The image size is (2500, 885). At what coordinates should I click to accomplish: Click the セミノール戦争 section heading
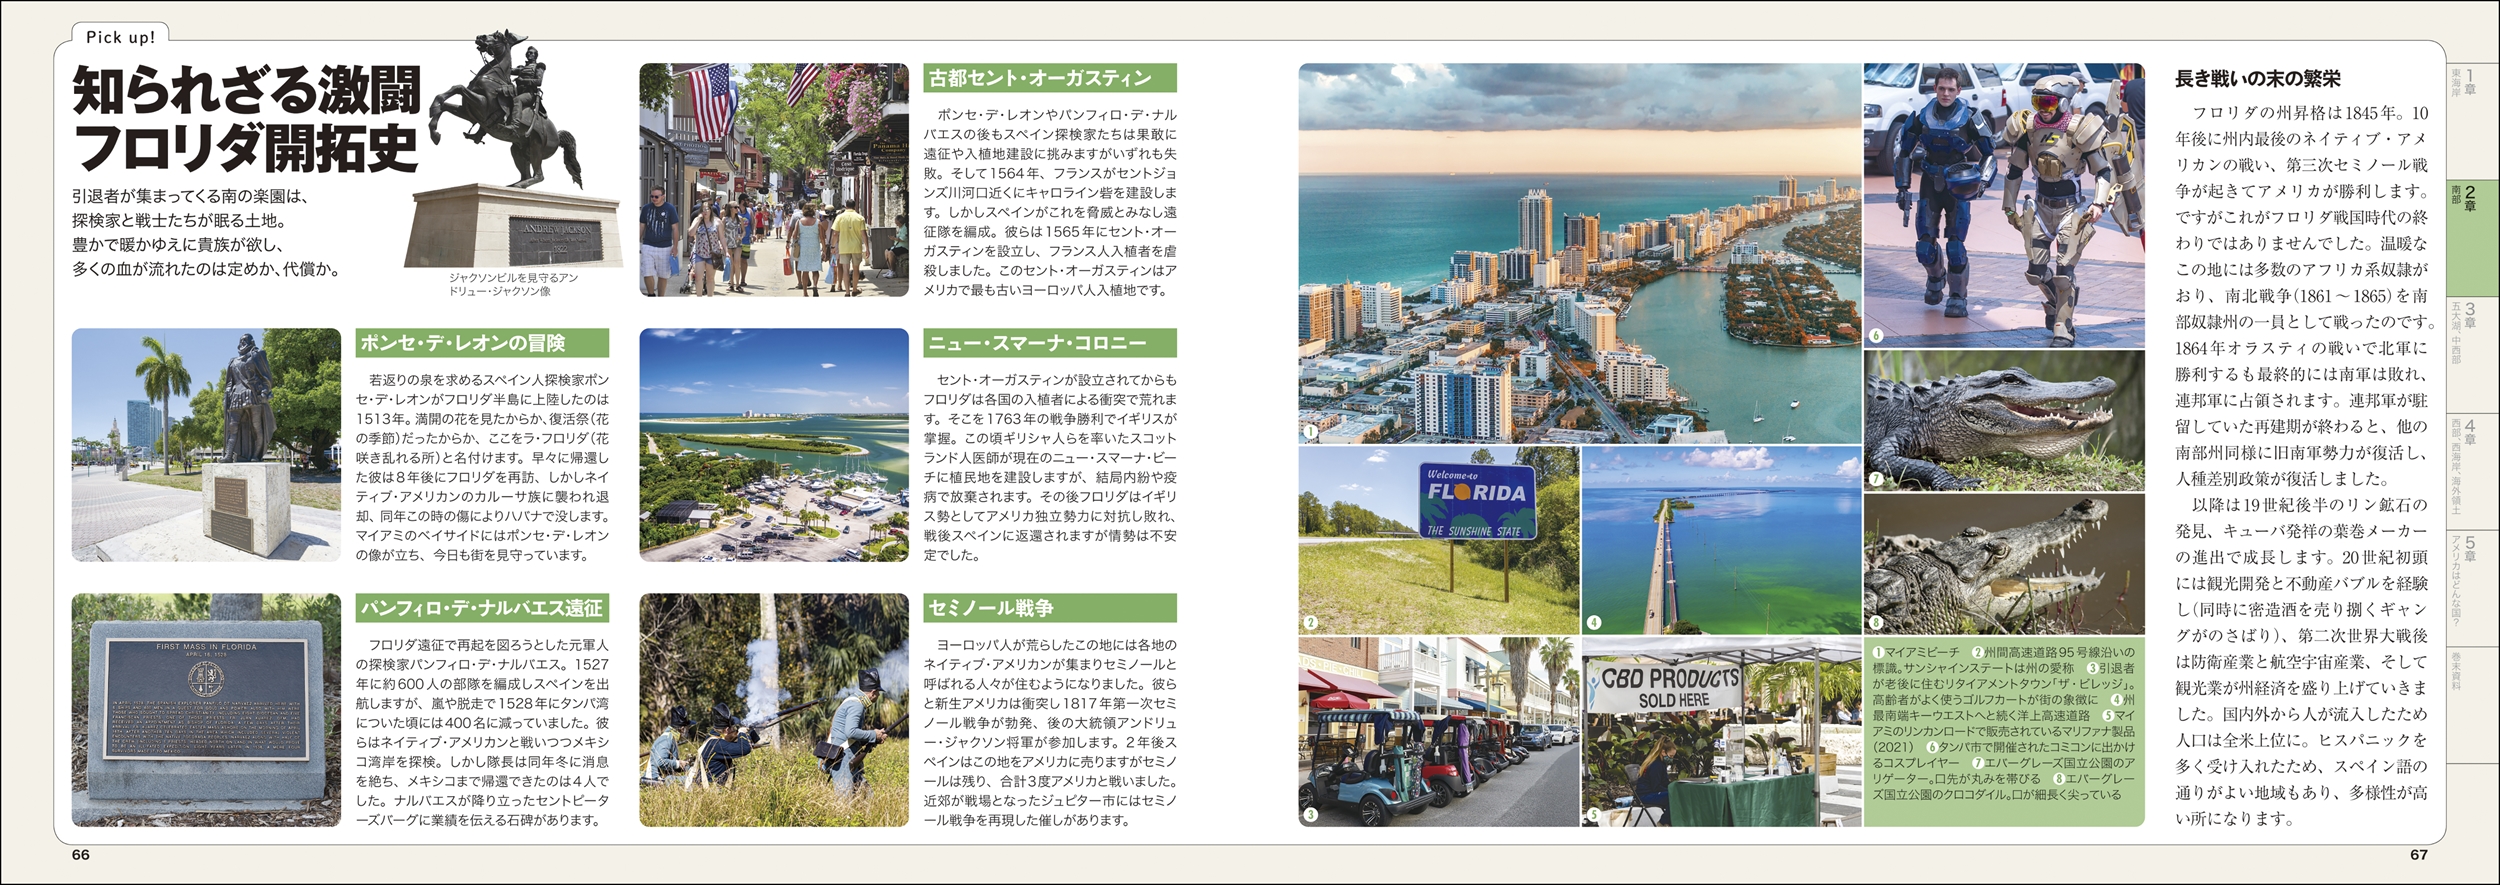click(x=1049, y=608)
